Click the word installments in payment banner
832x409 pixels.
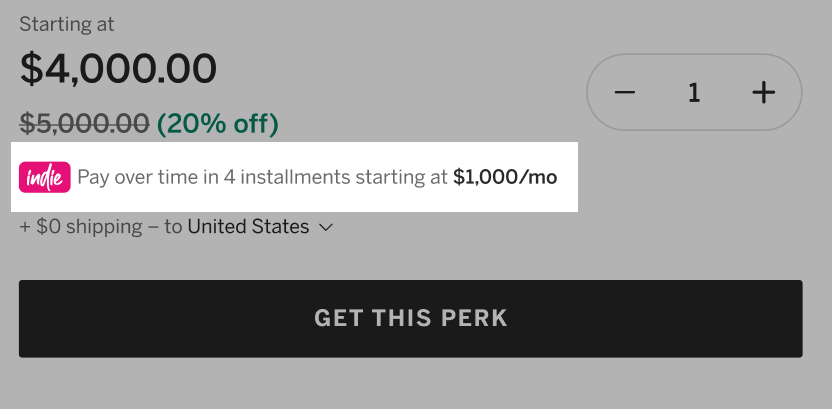pyautogui.click(x=295, y=177)
